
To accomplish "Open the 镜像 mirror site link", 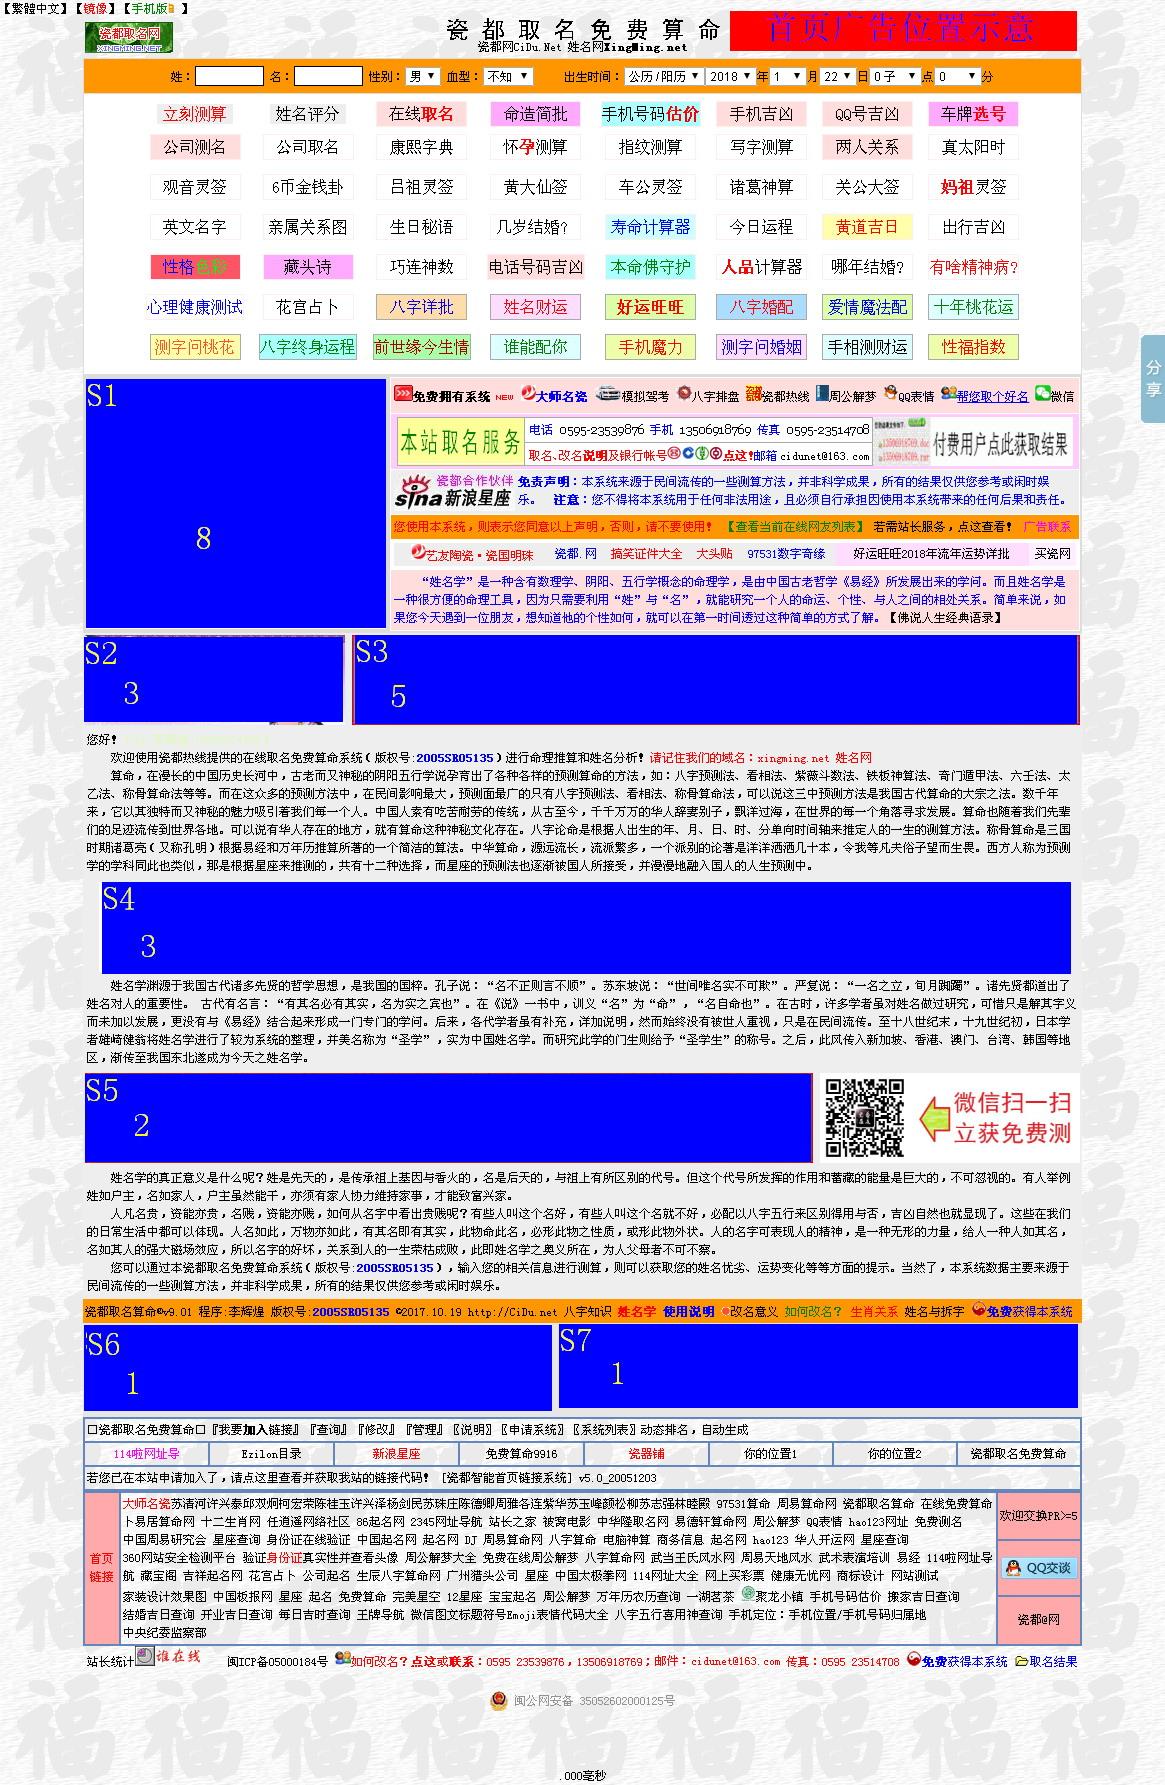I will (x=96, y=8).
